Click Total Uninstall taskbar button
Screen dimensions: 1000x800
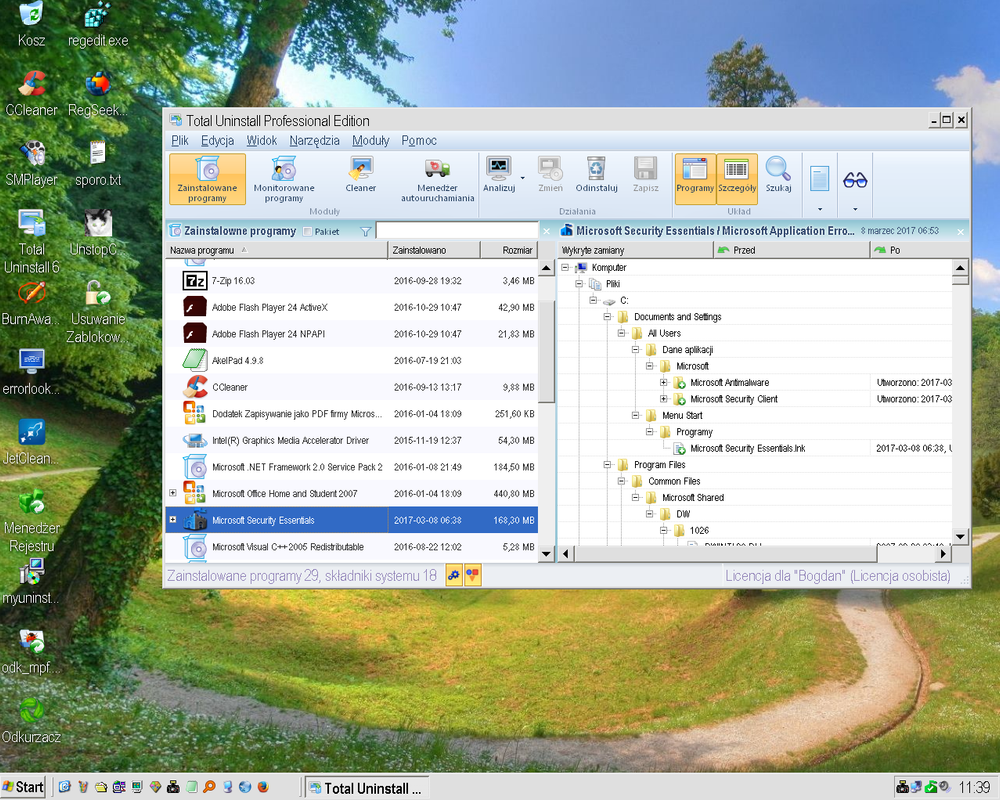[366, 788]
